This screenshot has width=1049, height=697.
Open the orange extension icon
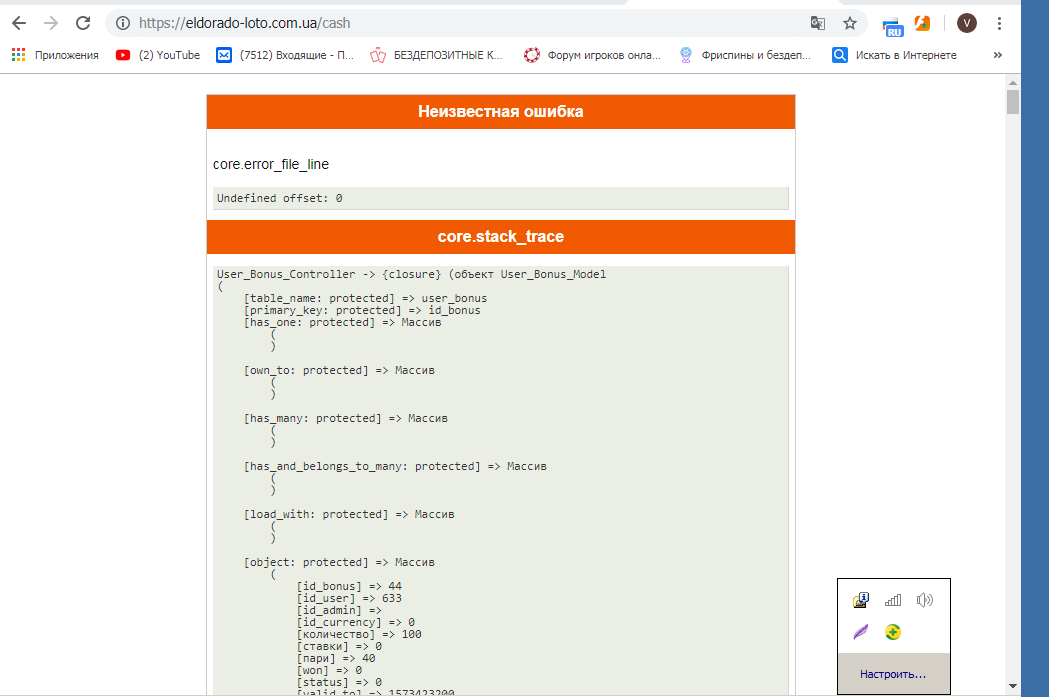pos(923,23)
